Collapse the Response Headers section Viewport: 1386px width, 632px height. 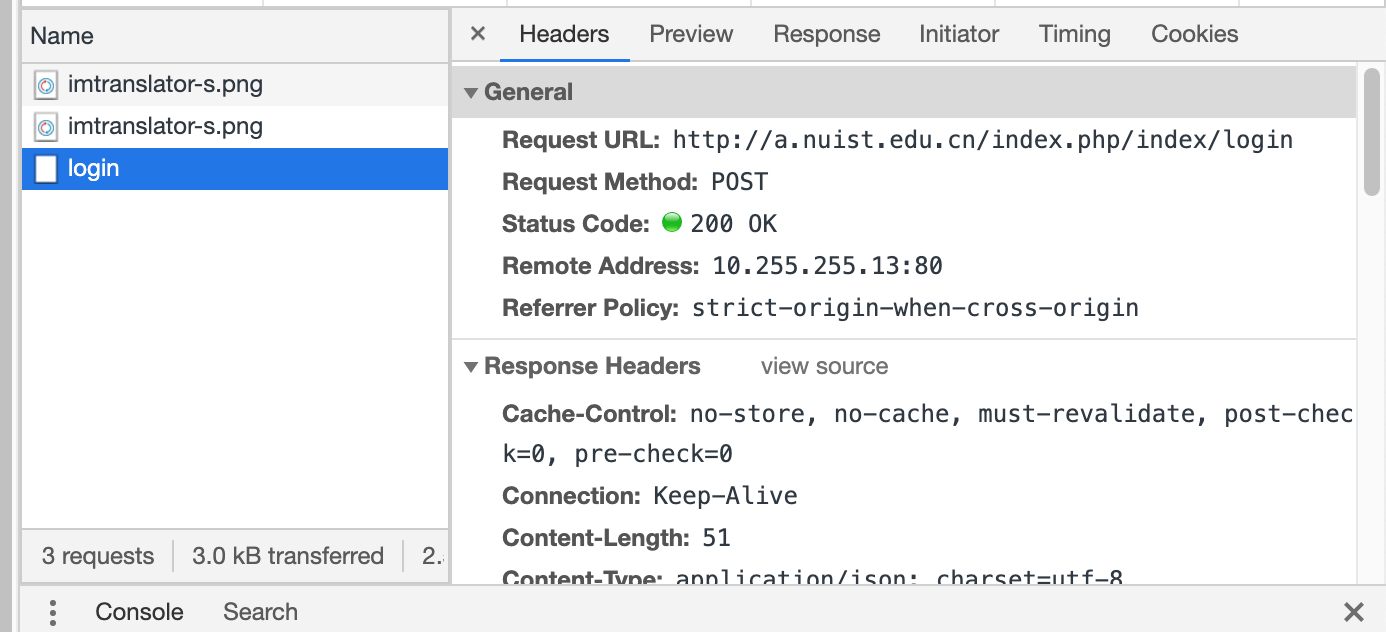tap(471, 367)
